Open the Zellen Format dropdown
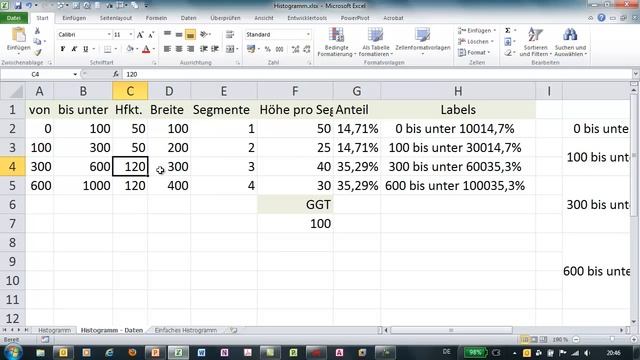This screenshot has width=640, height=360. click(473, 52)
